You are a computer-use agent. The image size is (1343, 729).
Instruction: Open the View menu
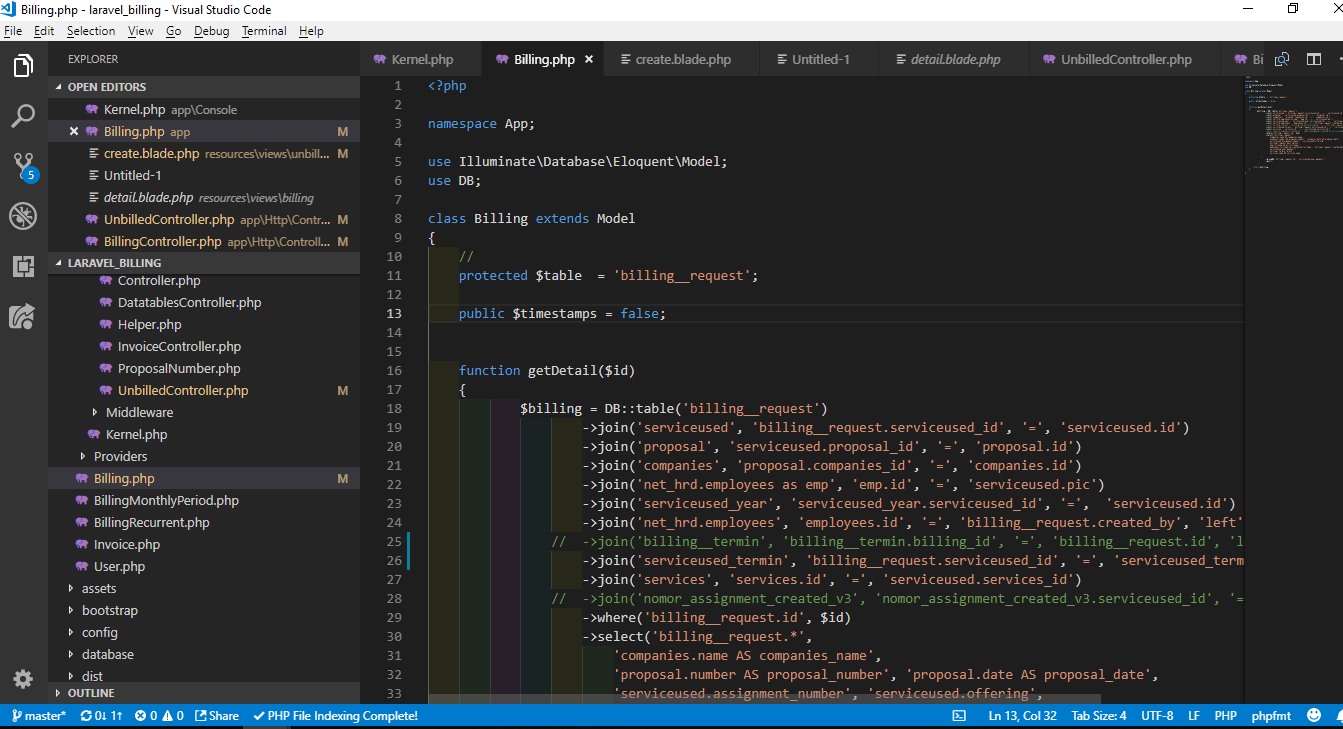point(141,31)
